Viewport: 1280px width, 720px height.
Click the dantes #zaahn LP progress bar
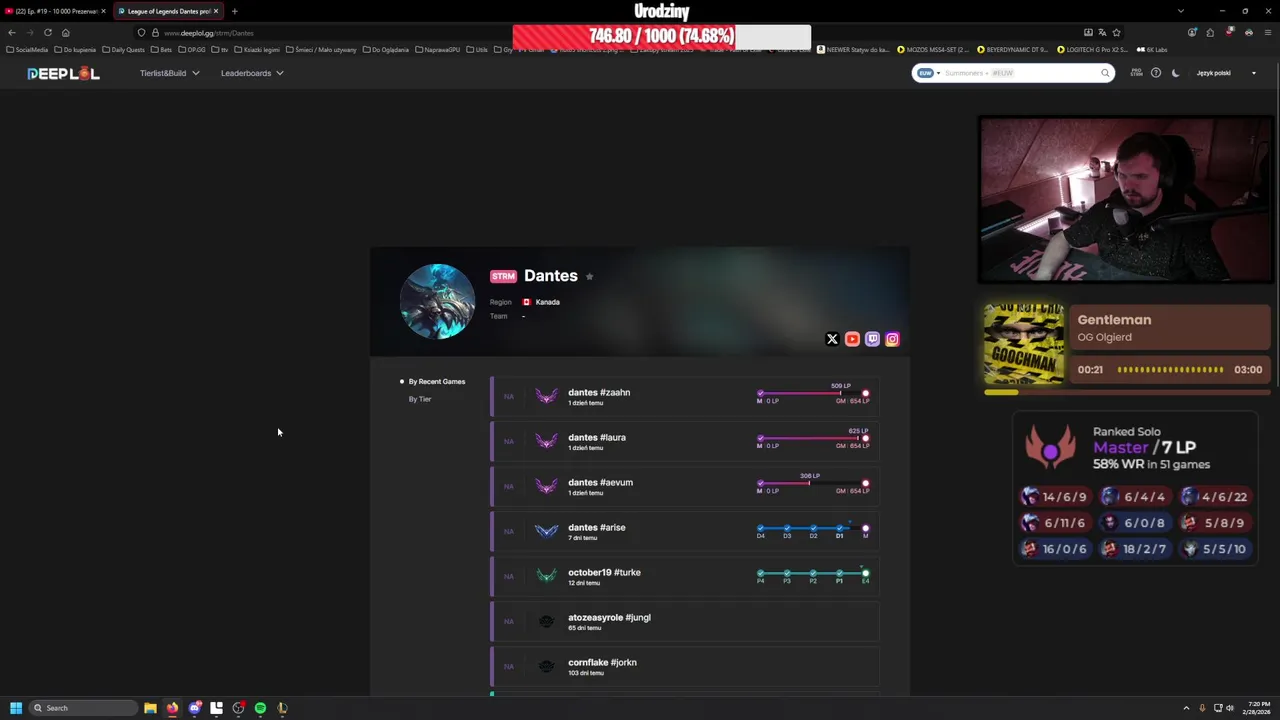813,393
